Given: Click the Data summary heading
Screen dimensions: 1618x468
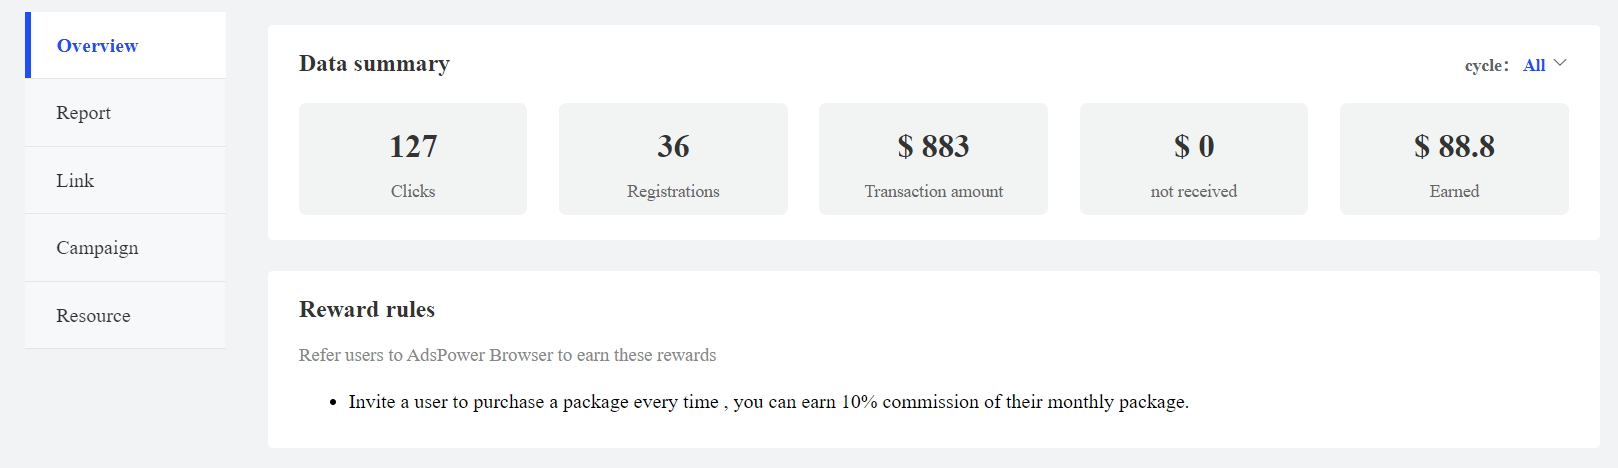Looking at the screenshot, I should tap(374, 64).
